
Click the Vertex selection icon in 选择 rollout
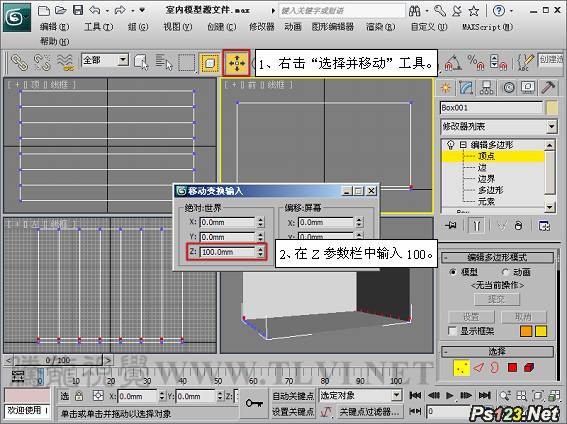tap(461, 368)
